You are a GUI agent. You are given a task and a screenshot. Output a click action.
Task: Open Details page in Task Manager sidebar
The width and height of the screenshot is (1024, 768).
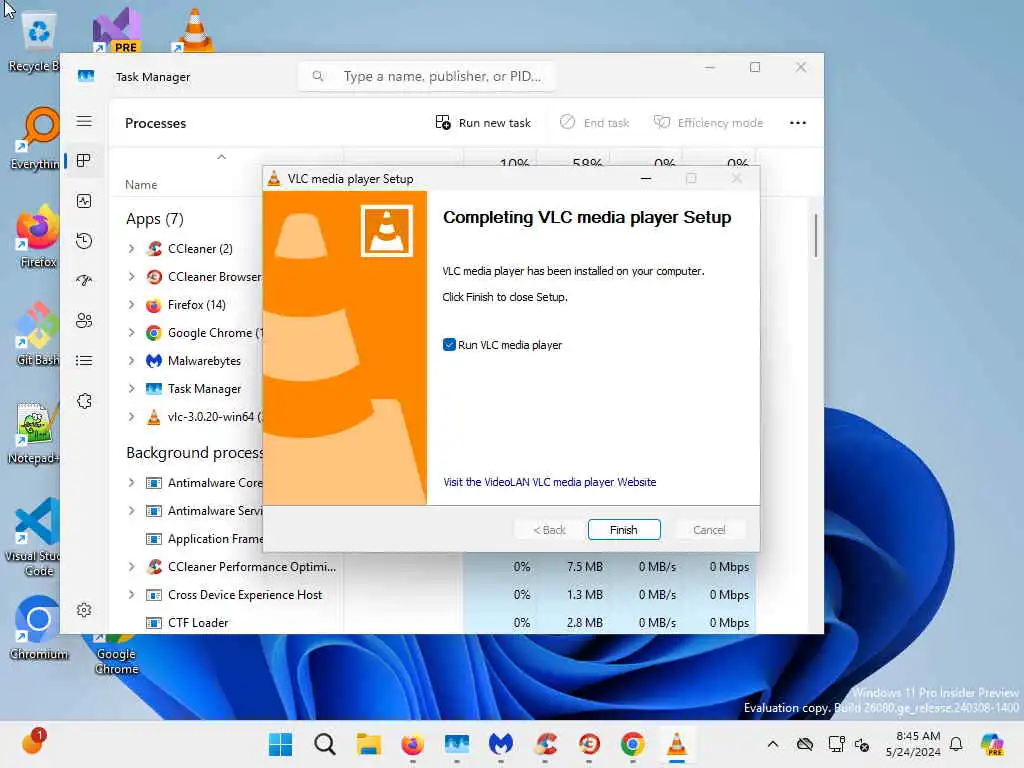pos(84,360)
